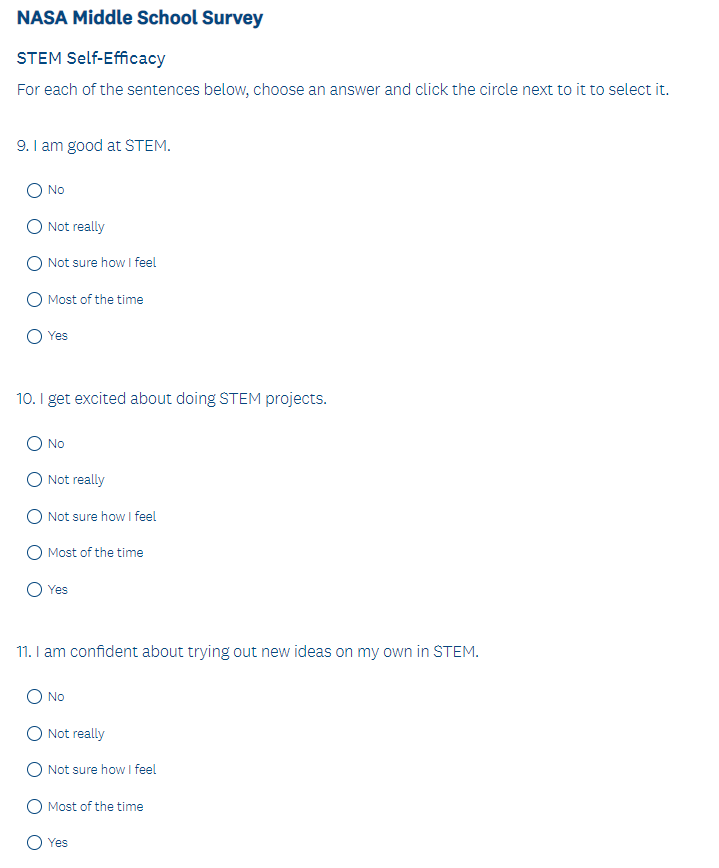Pick 'Not sure how I feel' for question 11

click(x=35, y=769)
